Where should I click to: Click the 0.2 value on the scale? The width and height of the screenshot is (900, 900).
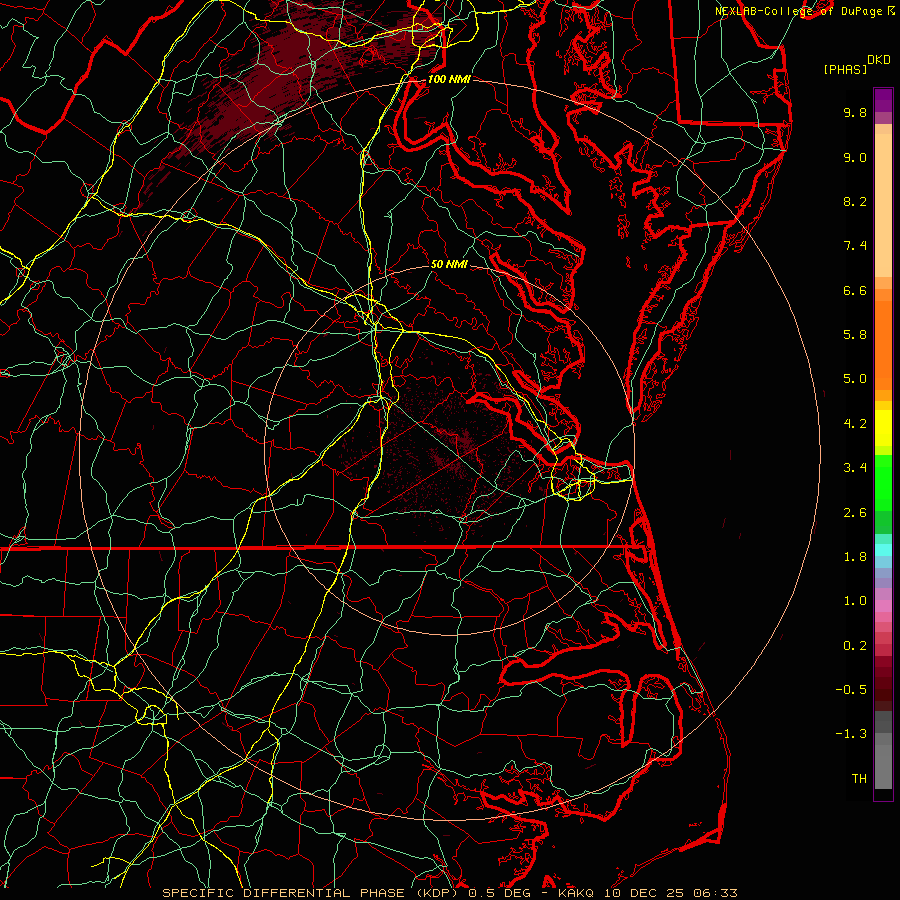click(x=855, y=646)
